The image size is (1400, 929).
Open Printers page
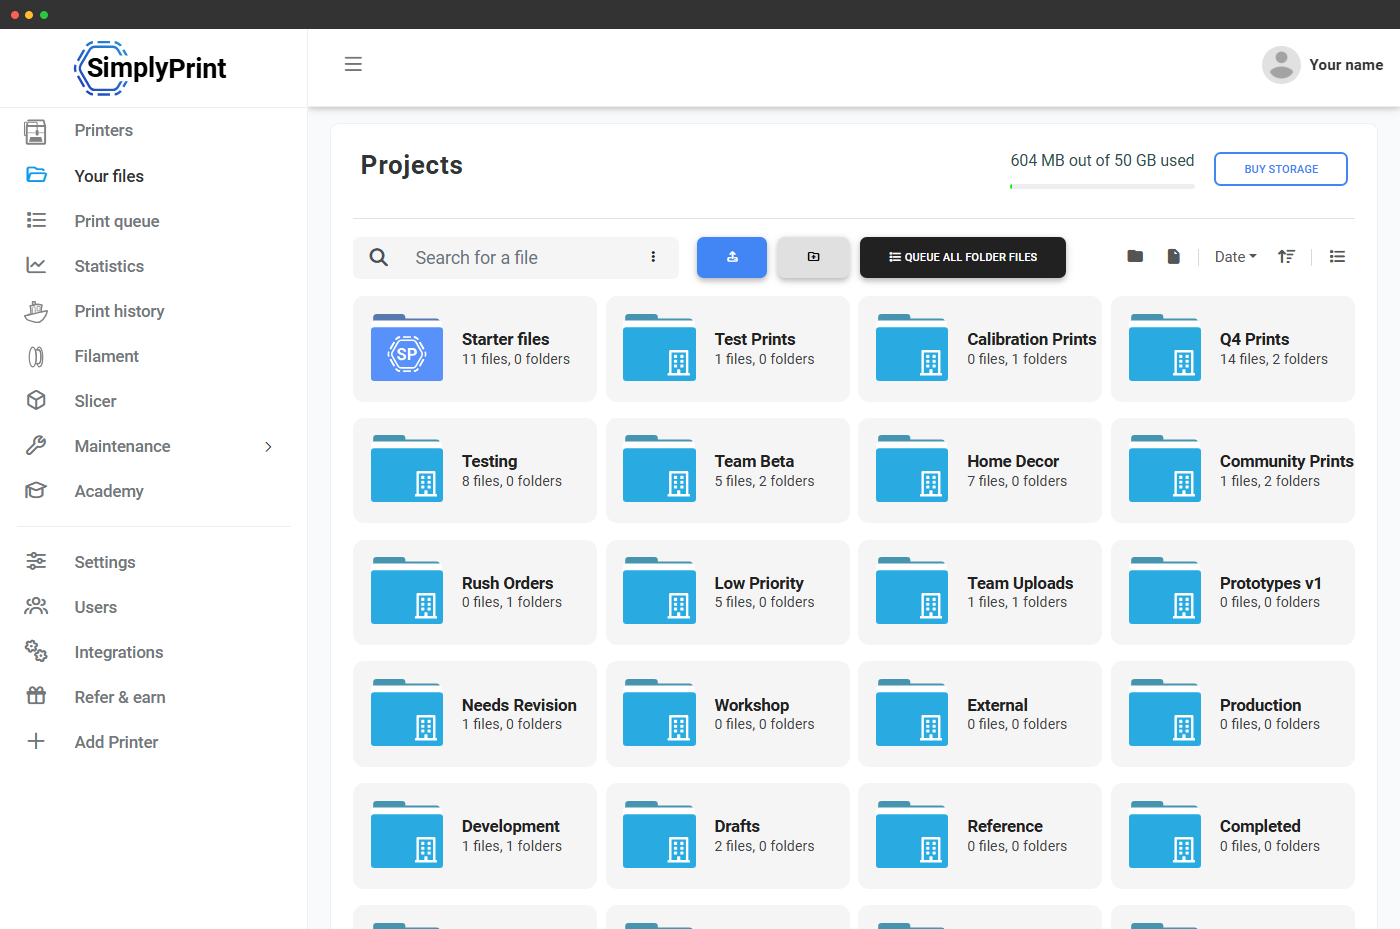(x=104, y=130)
